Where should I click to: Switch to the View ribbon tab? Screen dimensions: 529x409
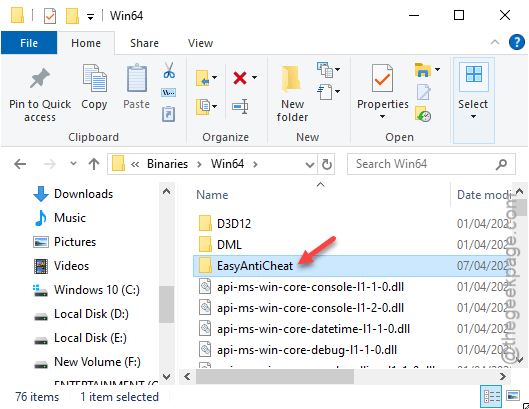pyautogui.click(x=200, y=43)
